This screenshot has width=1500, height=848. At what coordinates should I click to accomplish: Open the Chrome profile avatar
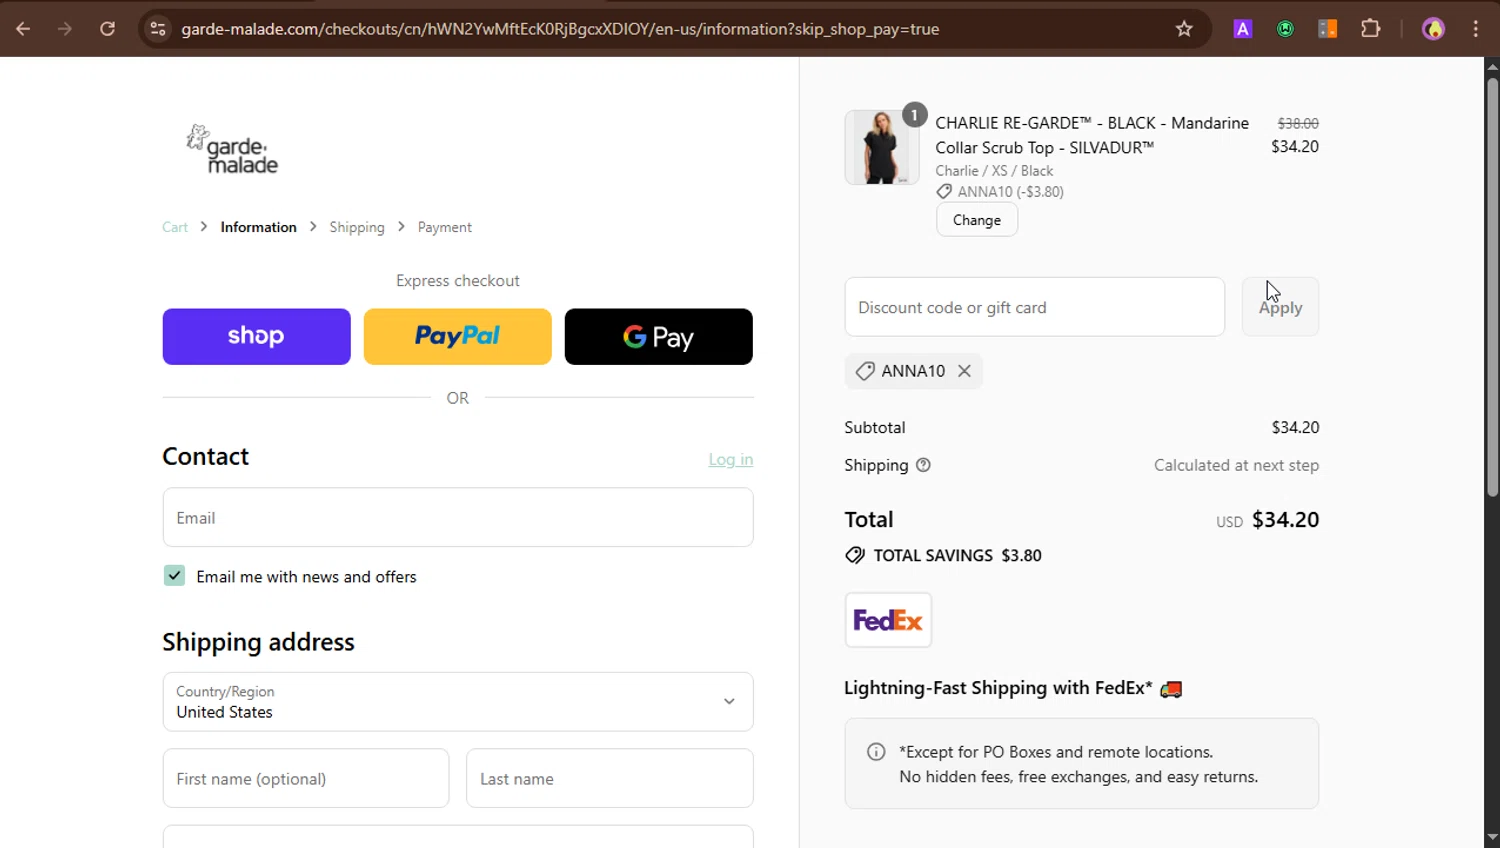coord(1433,29)
